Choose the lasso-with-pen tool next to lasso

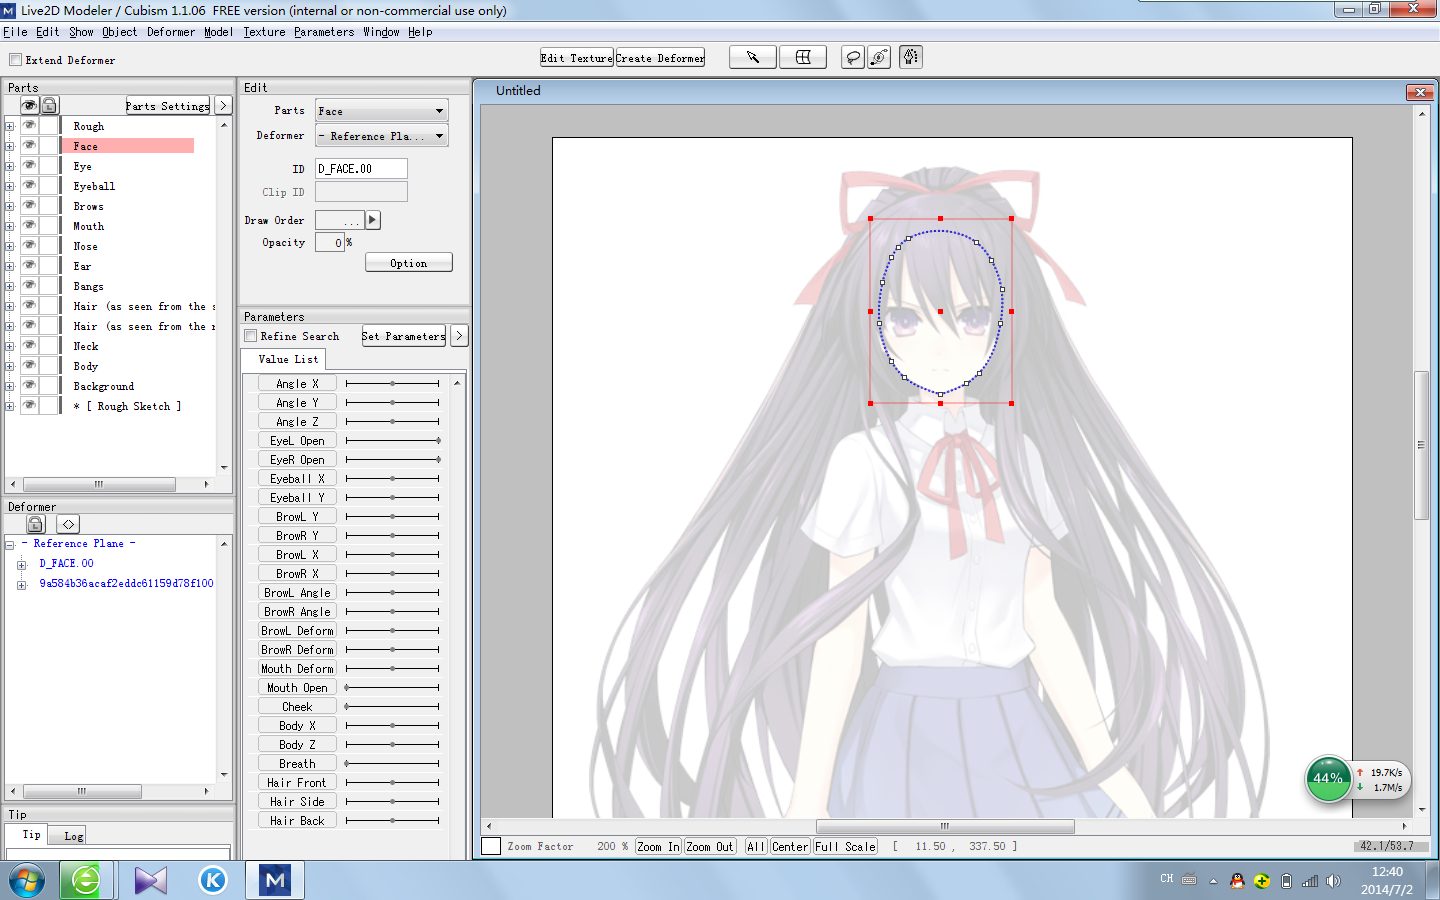[879, 57]
